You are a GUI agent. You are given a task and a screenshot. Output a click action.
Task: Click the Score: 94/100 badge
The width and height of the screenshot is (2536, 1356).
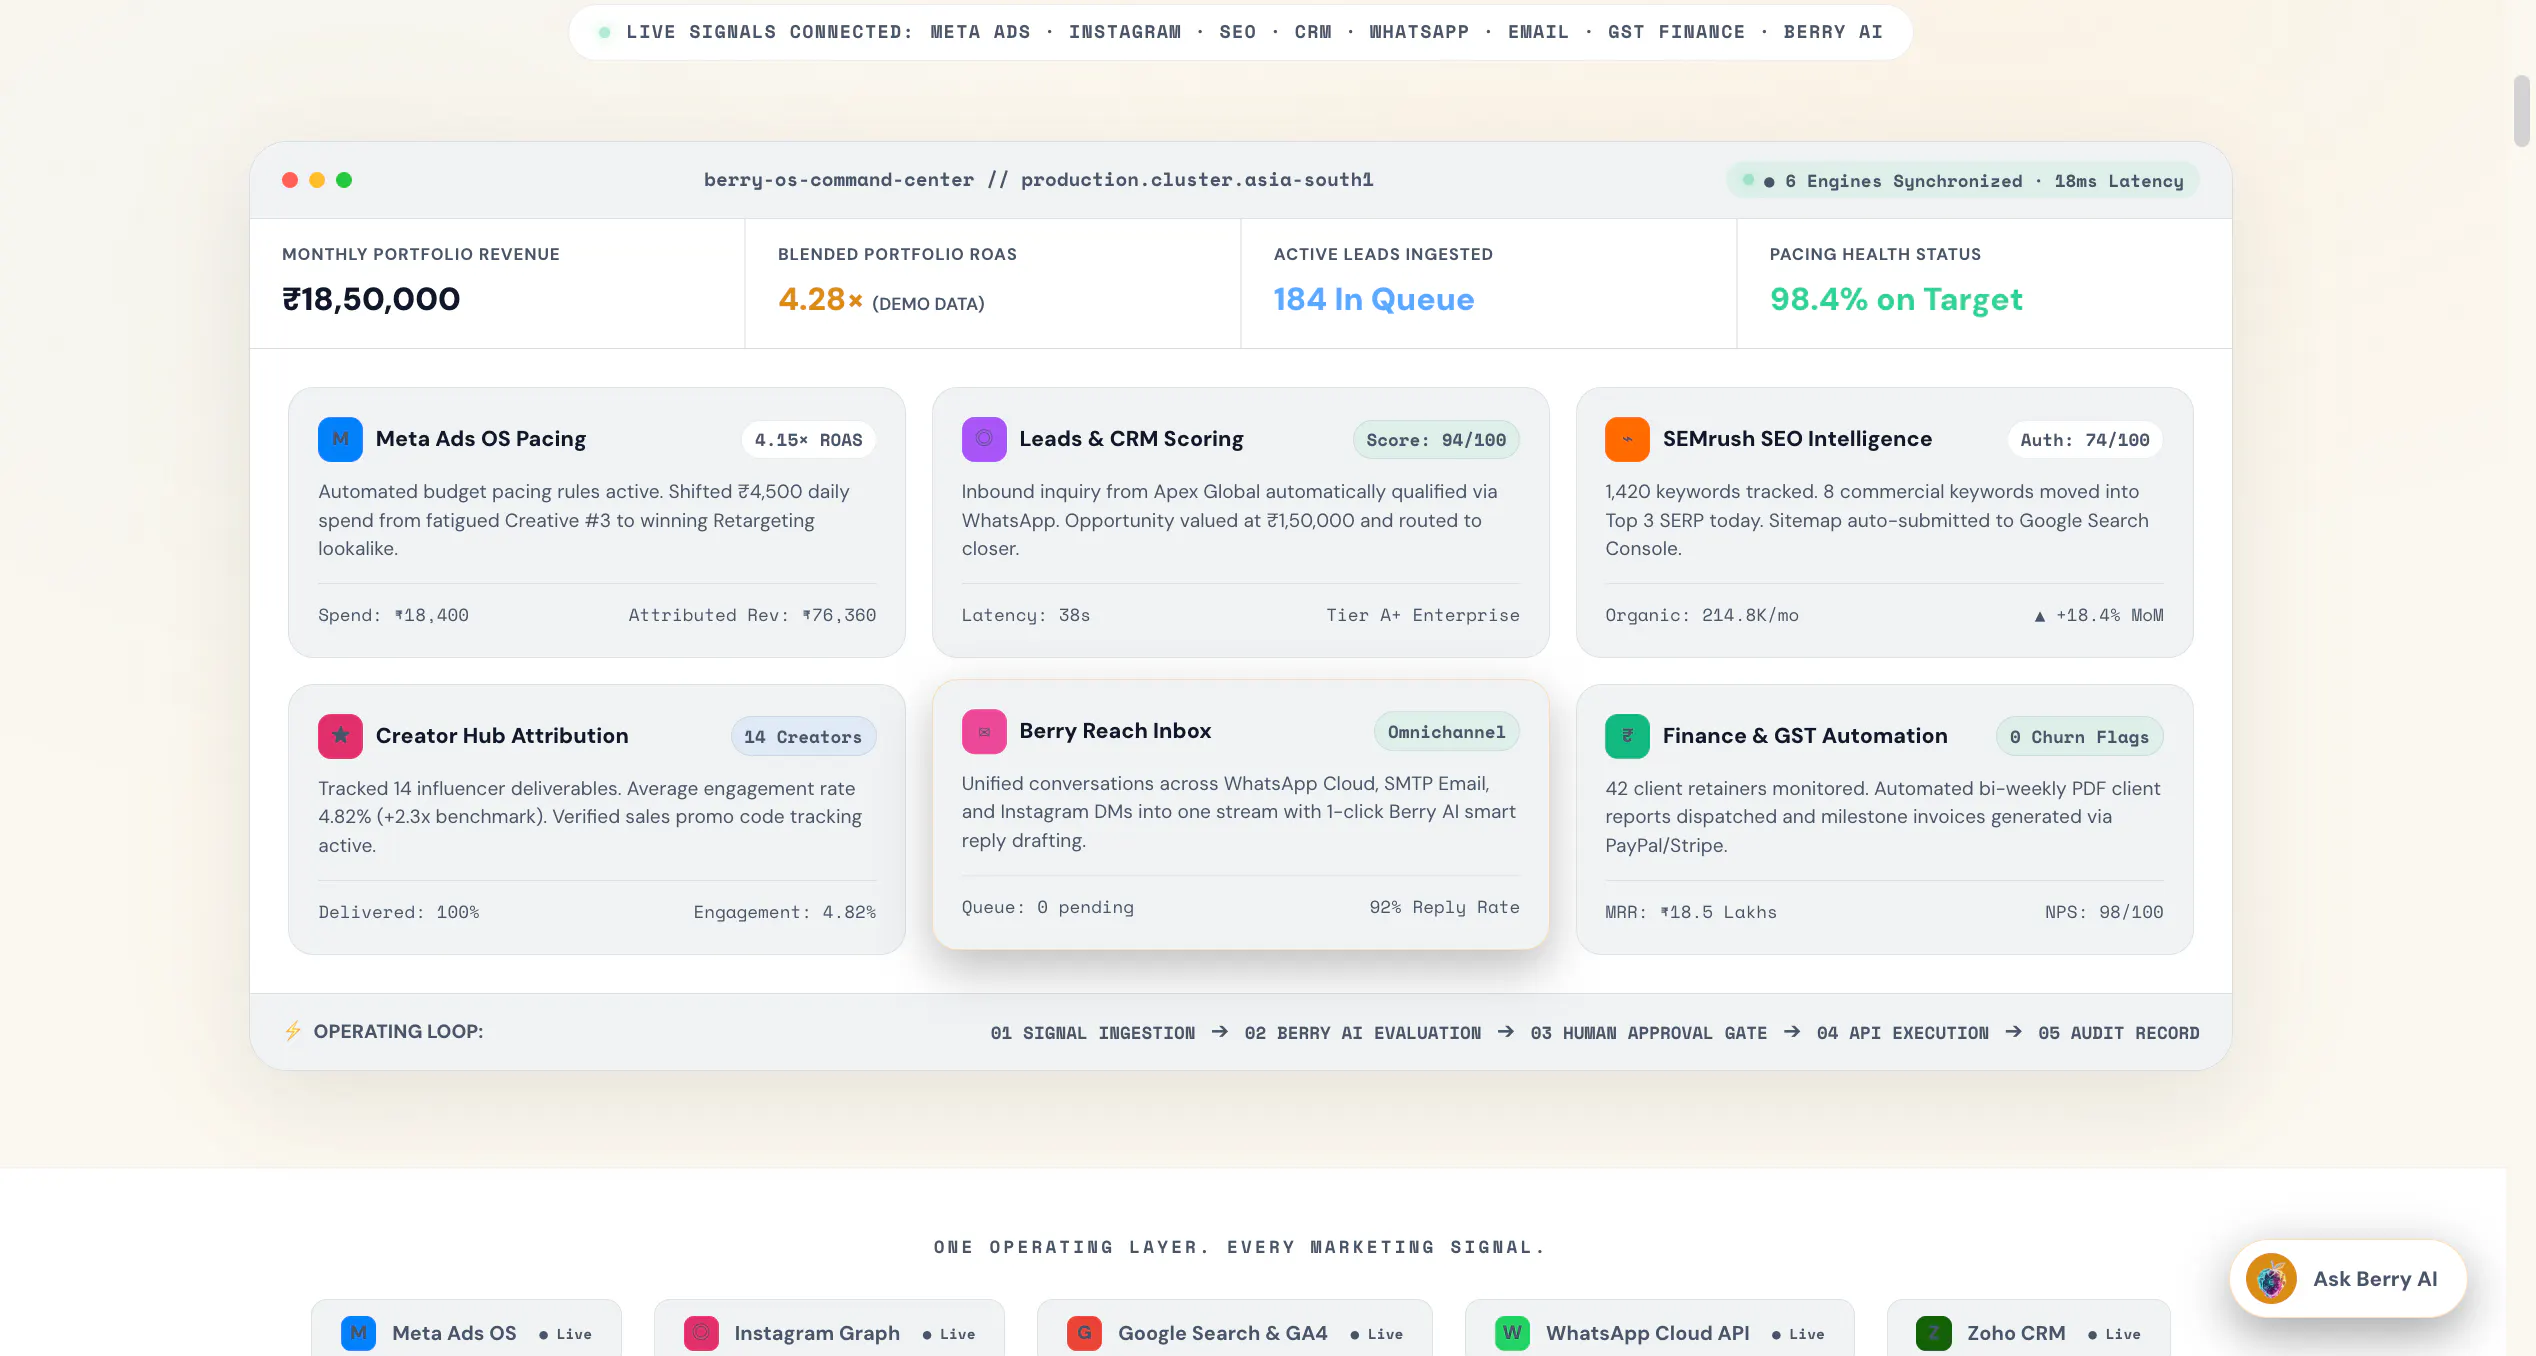tap(1436, 440)
